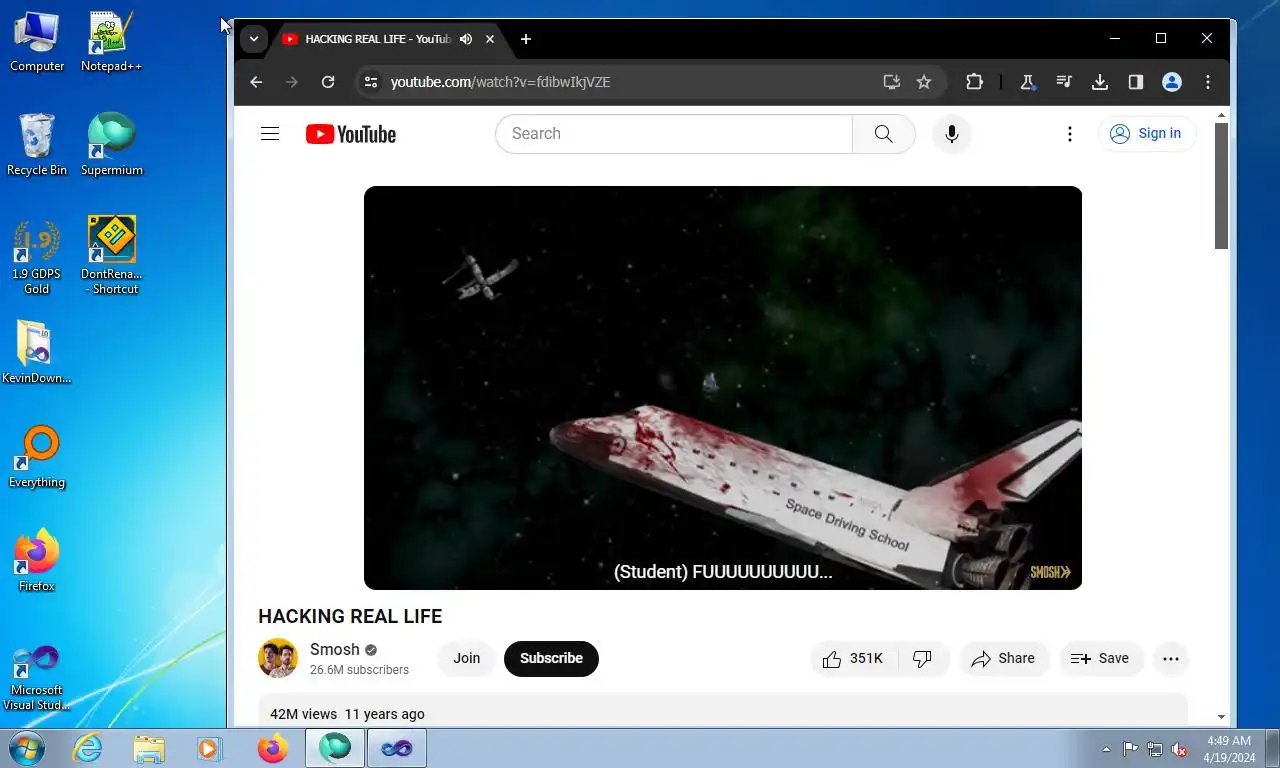This screenshot has height=768, width=1280.
Task: Open the muted volume tray icon
Action: (1179, 749)
